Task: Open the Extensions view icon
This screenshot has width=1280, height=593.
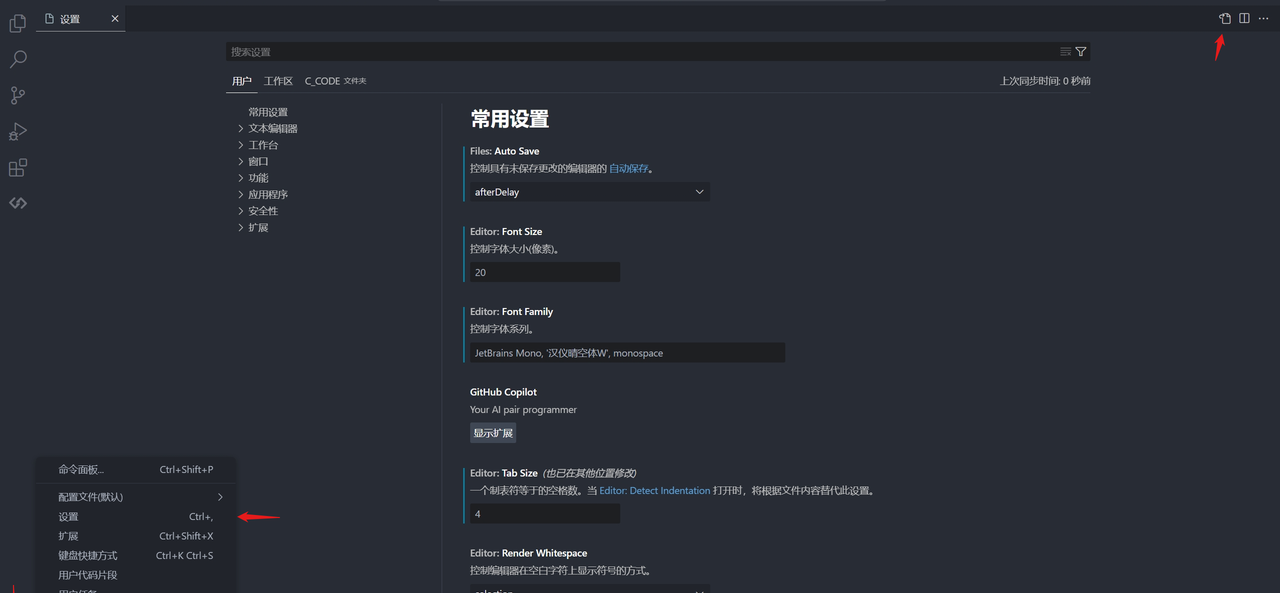Action: point(18,168)
